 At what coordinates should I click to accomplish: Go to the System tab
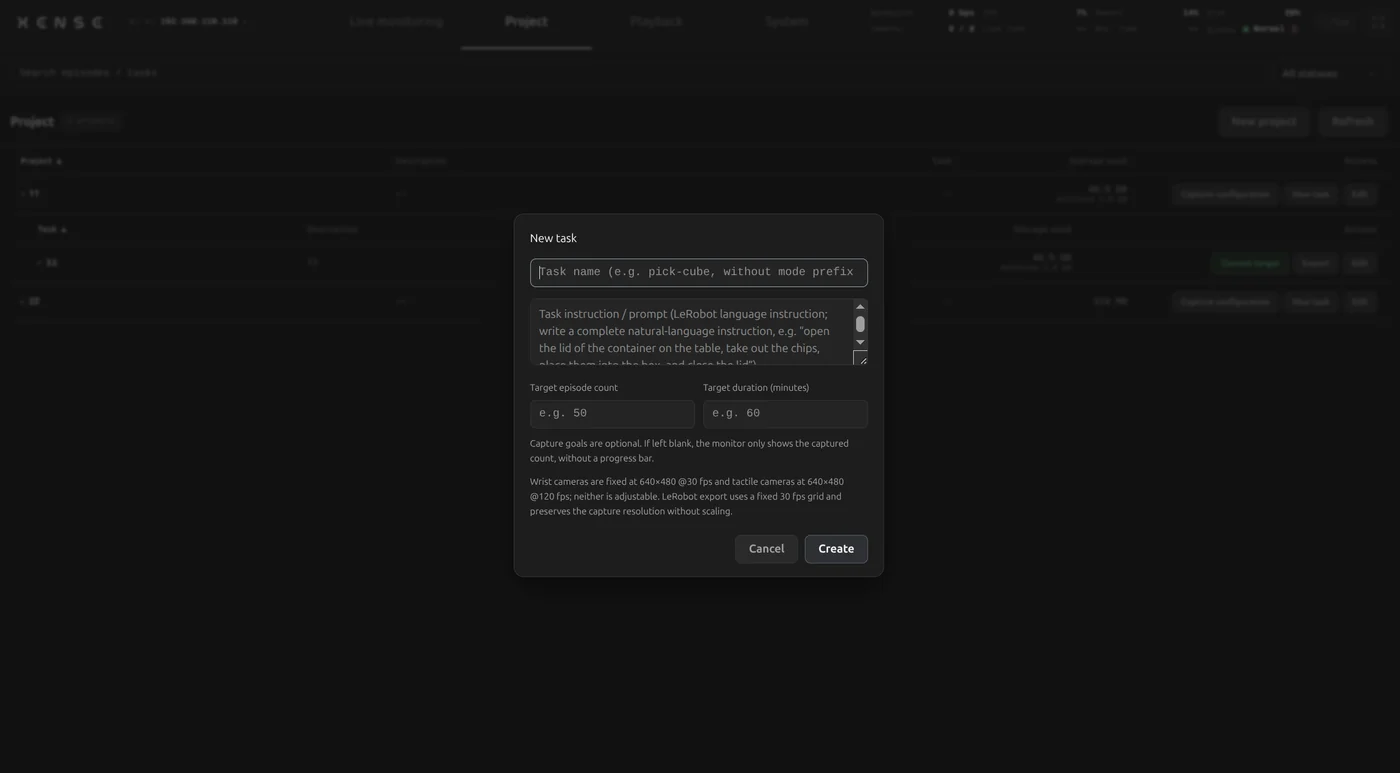click(786, 21)
